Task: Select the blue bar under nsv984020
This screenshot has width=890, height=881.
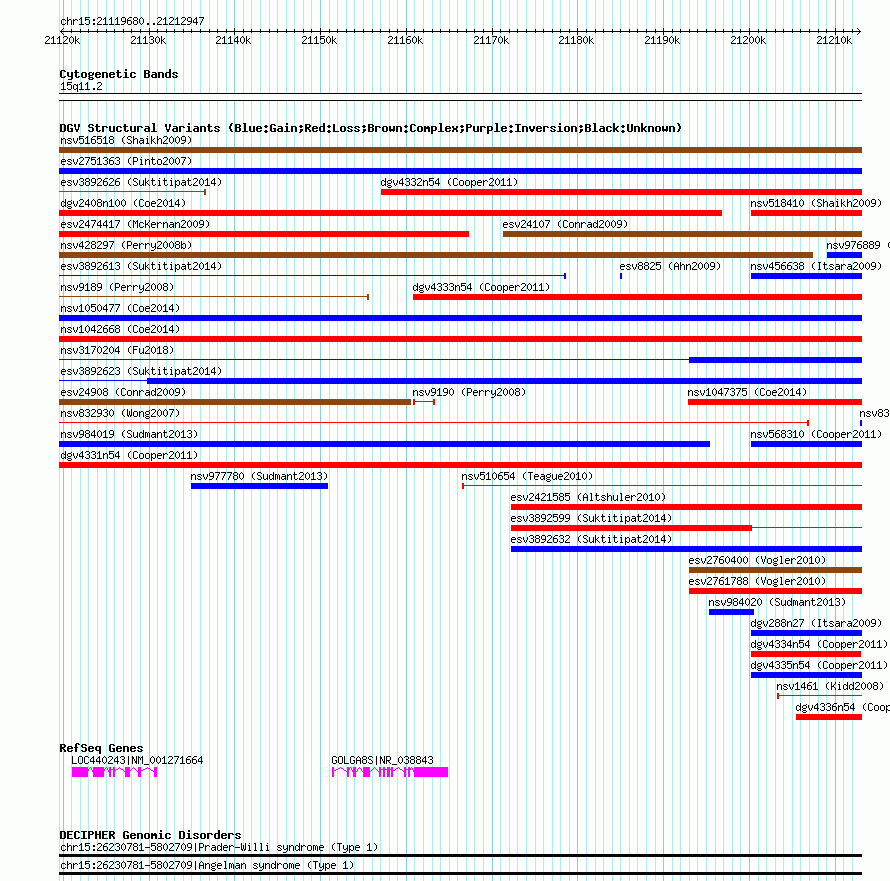Action: (x=731, y=612)
